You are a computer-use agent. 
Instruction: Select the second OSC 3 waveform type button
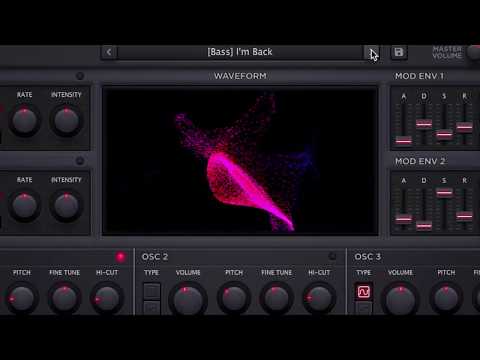point(364,308)
